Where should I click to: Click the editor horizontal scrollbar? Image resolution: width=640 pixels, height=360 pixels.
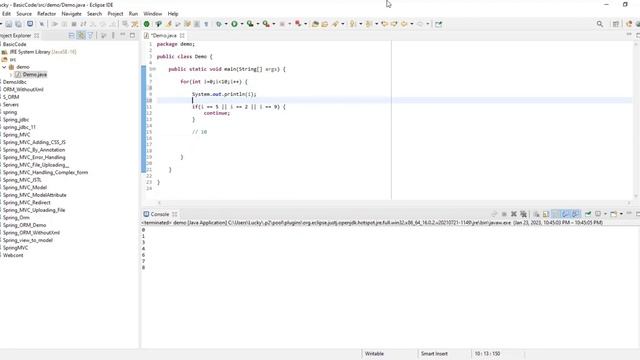(x=393, y=202)
